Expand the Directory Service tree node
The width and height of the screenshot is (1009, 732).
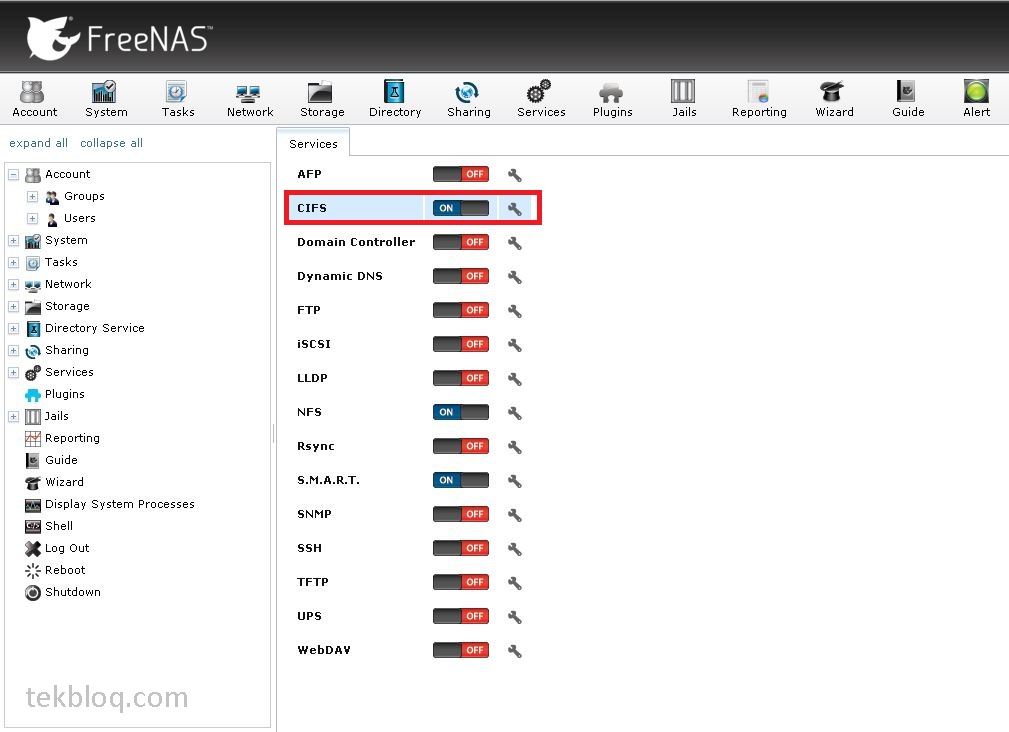pyautogui.click(x=14, y=329)
